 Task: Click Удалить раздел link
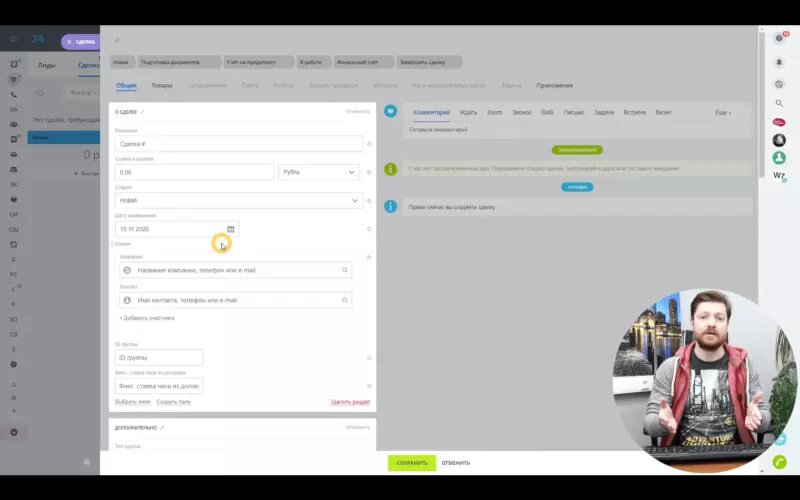click(350, 402)
